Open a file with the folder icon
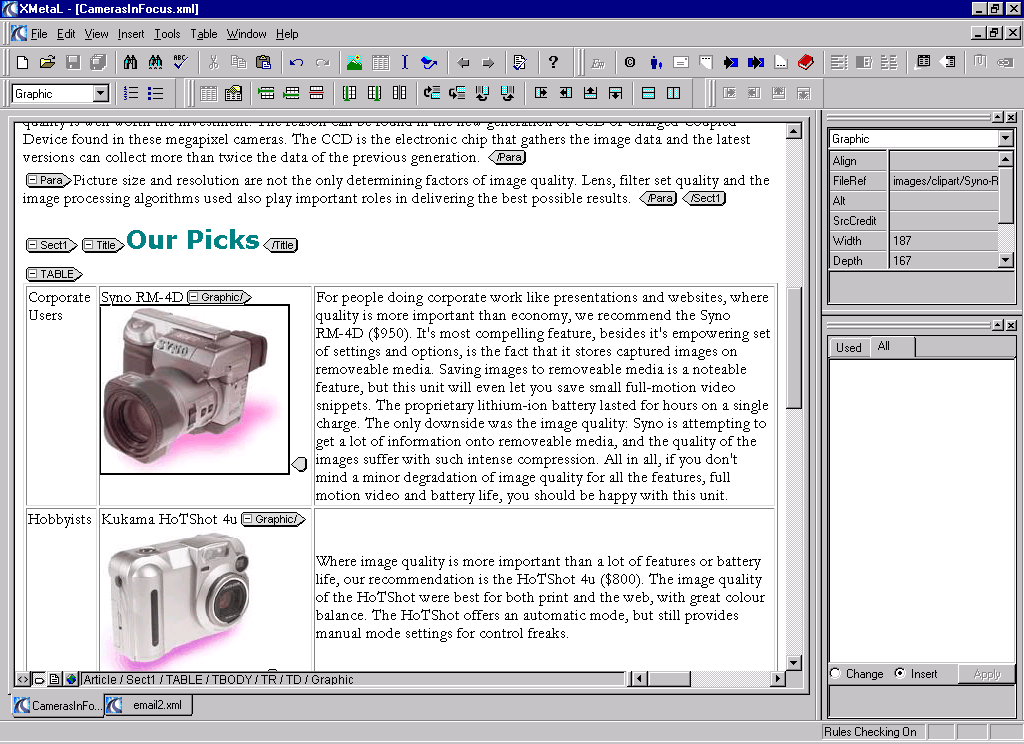 (47, 63)
